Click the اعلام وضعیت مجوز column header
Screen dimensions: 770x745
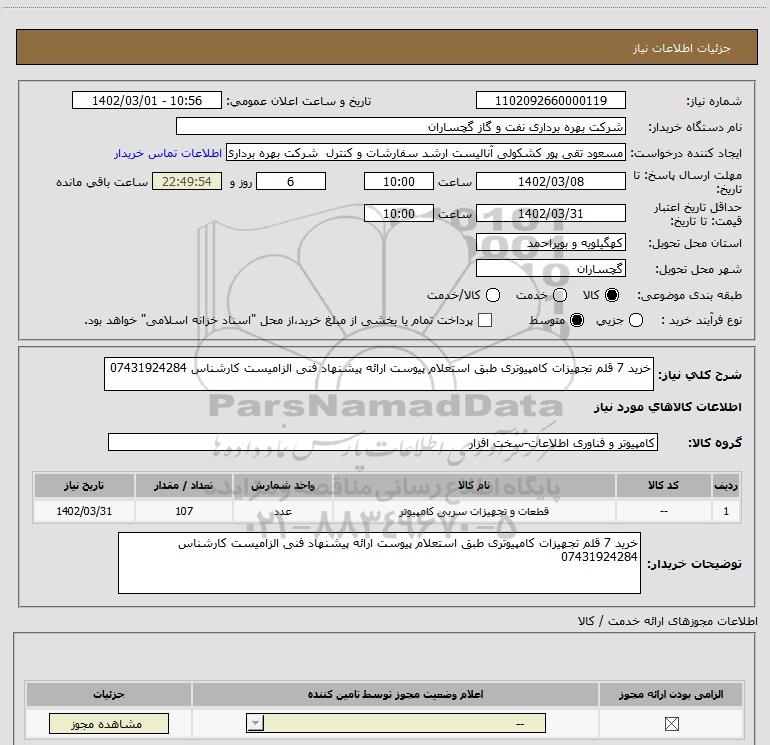pyautogui.click(x=395, y=694)
